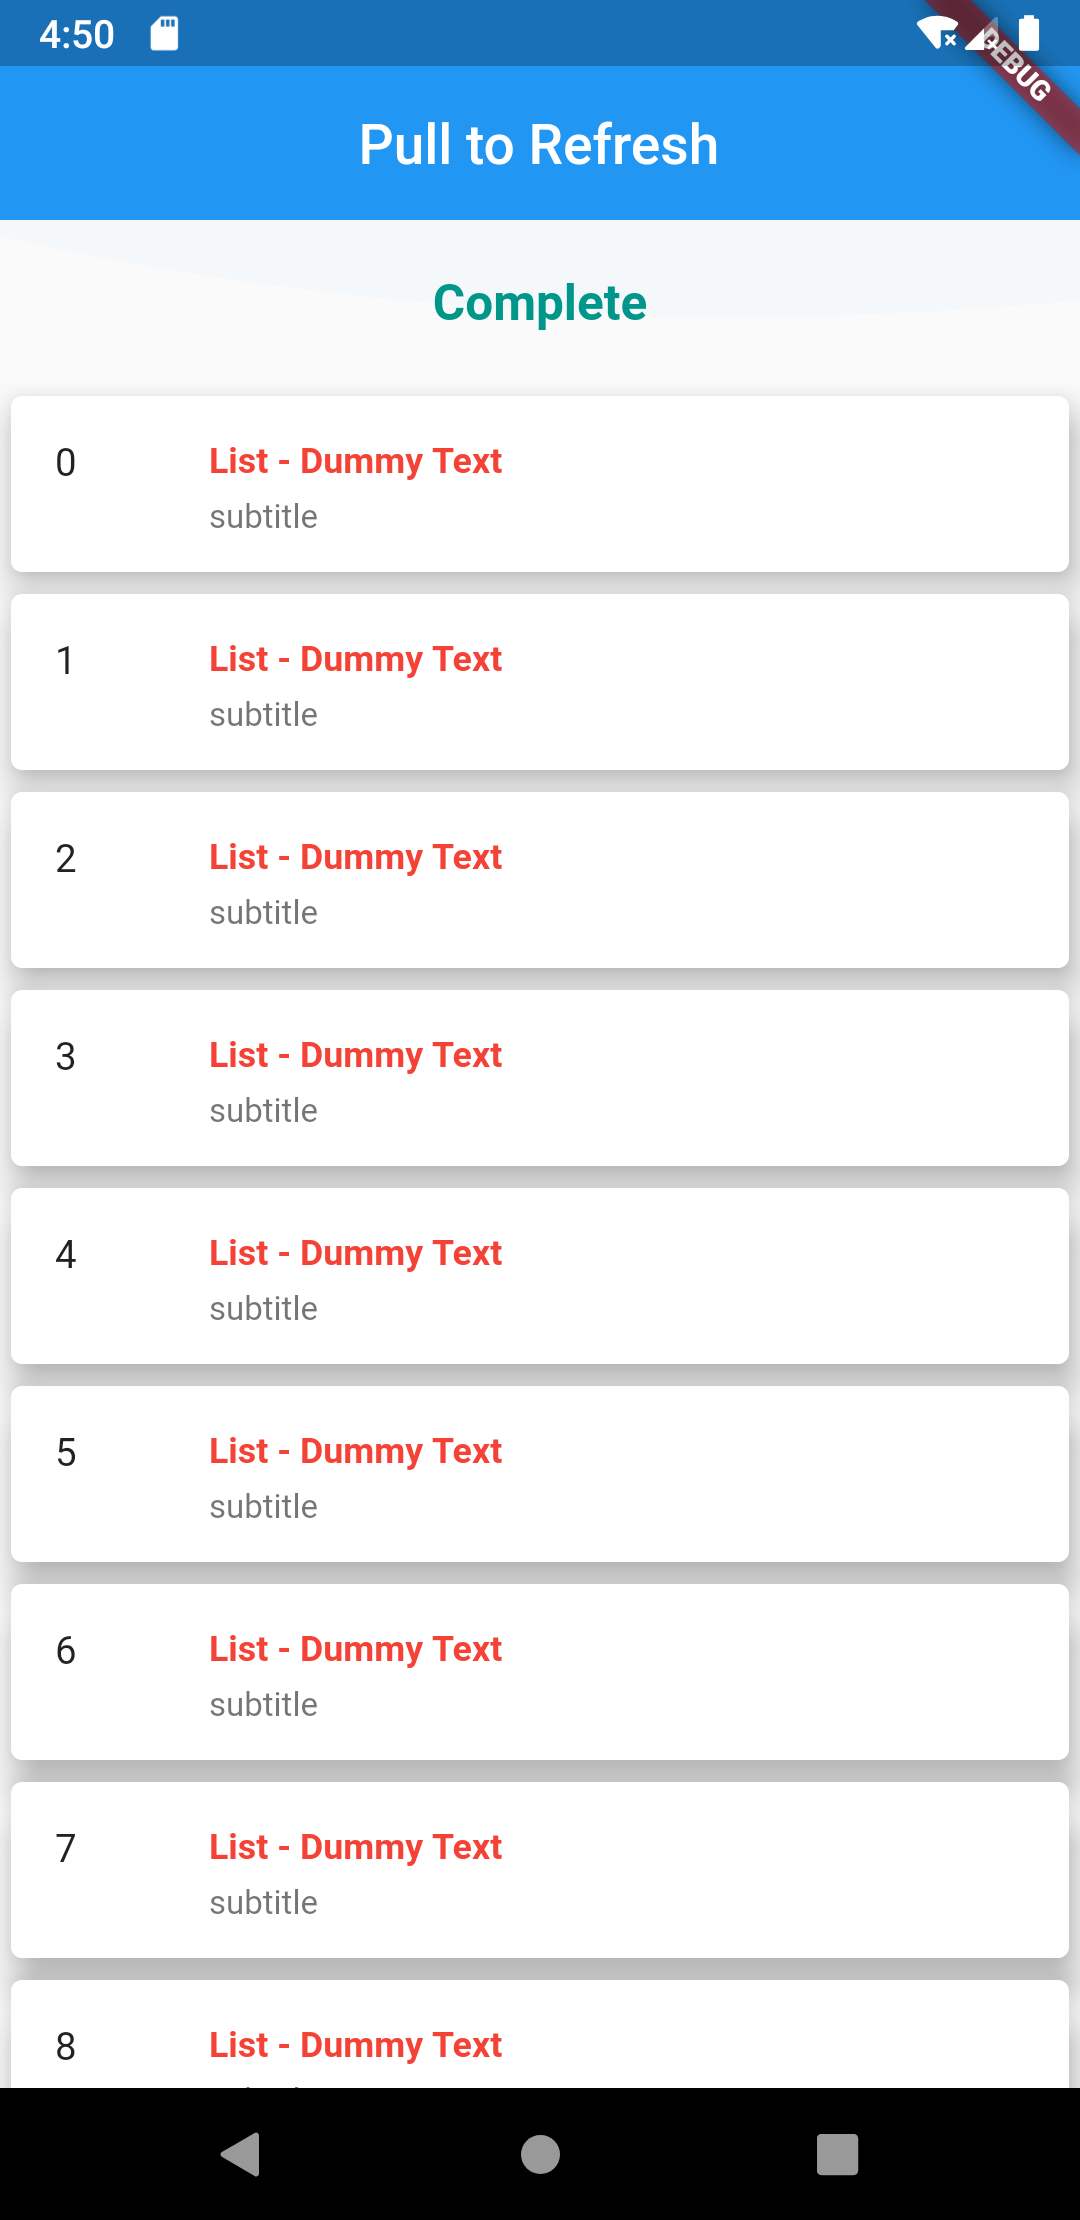Select list item number 5
This screenshot has height=2220, width=1080.
tap(66, 1453)
